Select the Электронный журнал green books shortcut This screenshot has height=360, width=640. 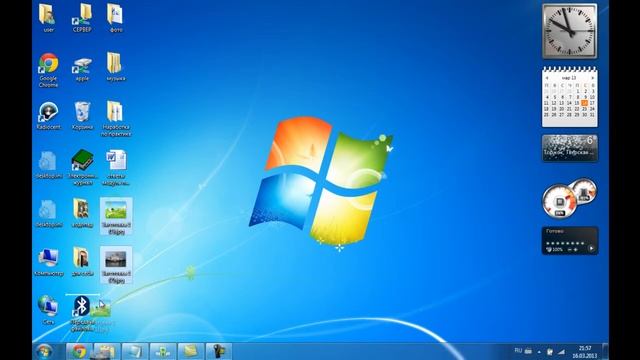point(82,167)
